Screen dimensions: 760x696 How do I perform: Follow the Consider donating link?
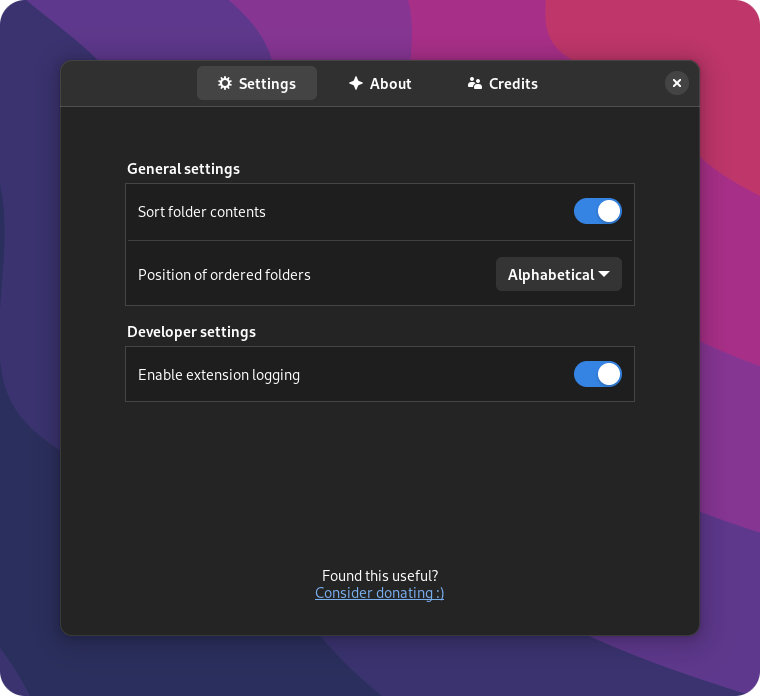[x=380, y=593]
